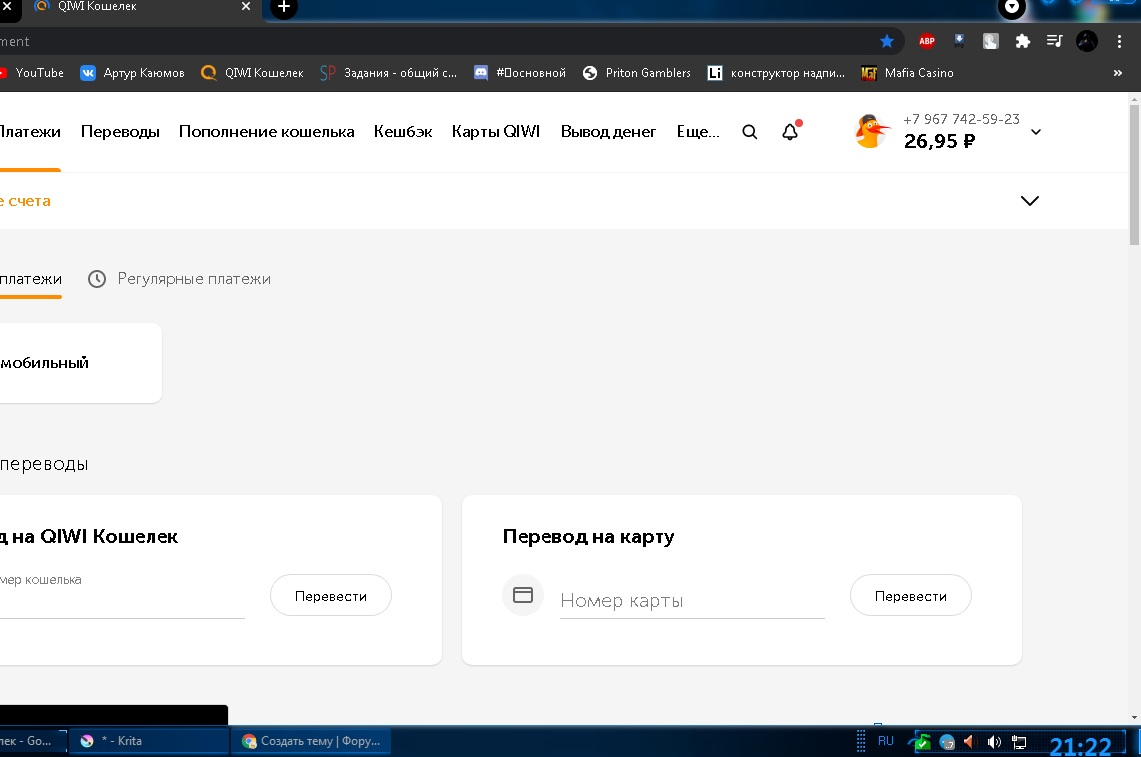Open Mafia Casino bookmark
Viewport: 1141px width, 757px height.
(x=907, y=73)
